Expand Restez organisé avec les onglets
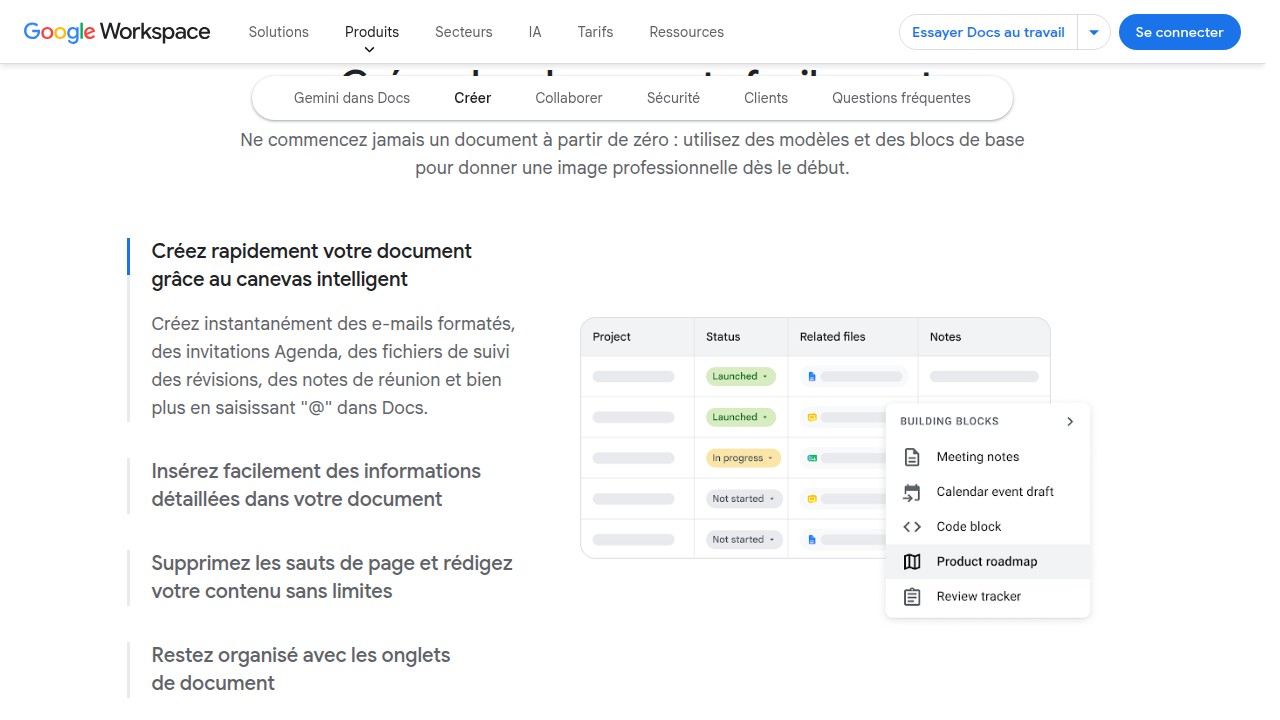Screen dimensions: 1280x720 (x=301, y=669)
